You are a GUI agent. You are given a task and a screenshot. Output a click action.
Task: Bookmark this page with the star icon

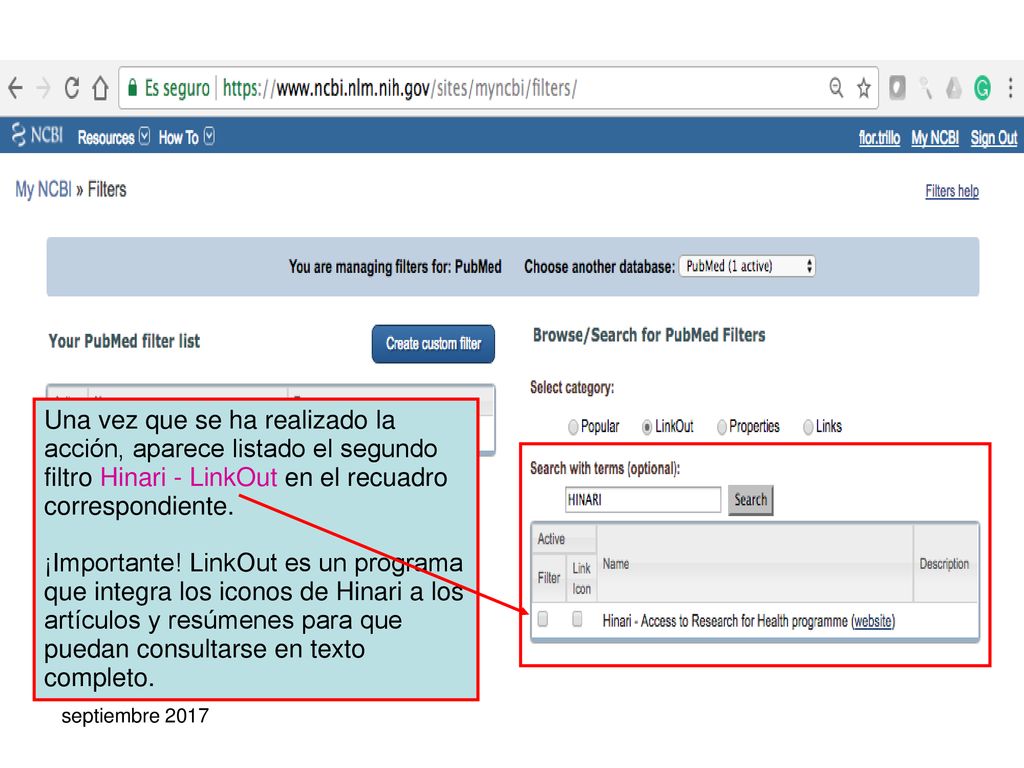[x=863, y=88]
